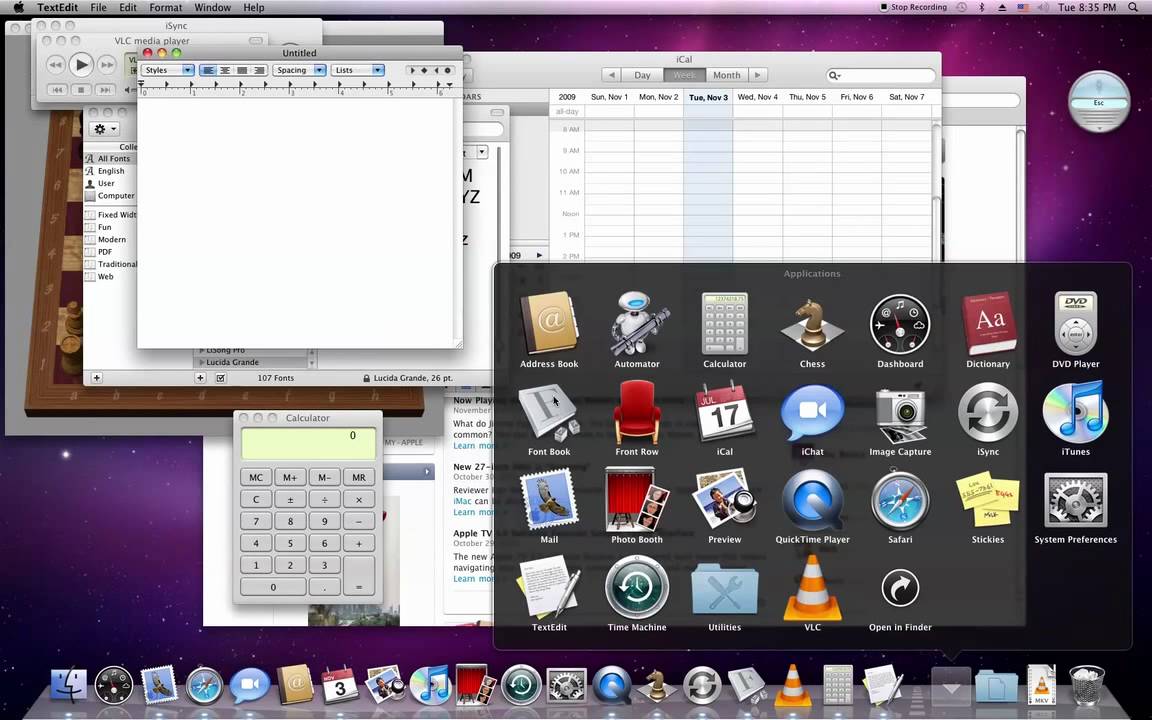Switch iCal to Month view
The image size is (1152, 720).
click(x=727, y=75)
